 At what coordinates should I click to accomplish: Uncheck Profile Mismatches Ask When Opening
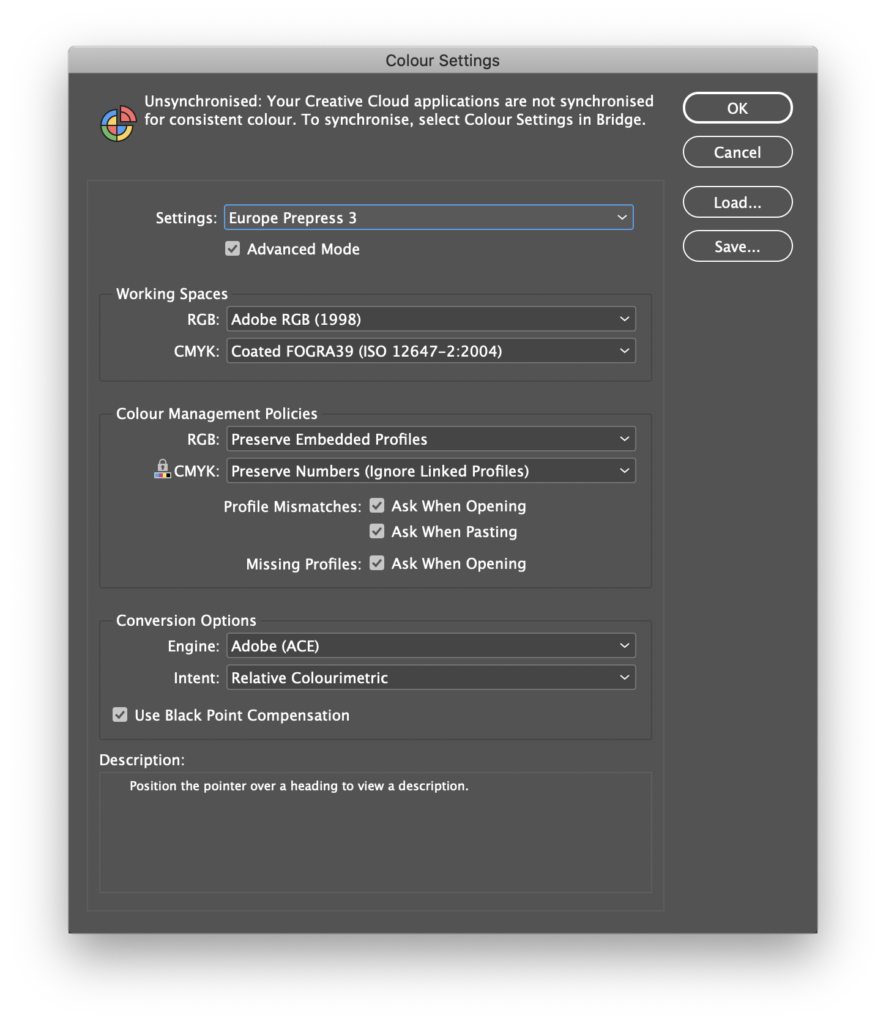377,505
